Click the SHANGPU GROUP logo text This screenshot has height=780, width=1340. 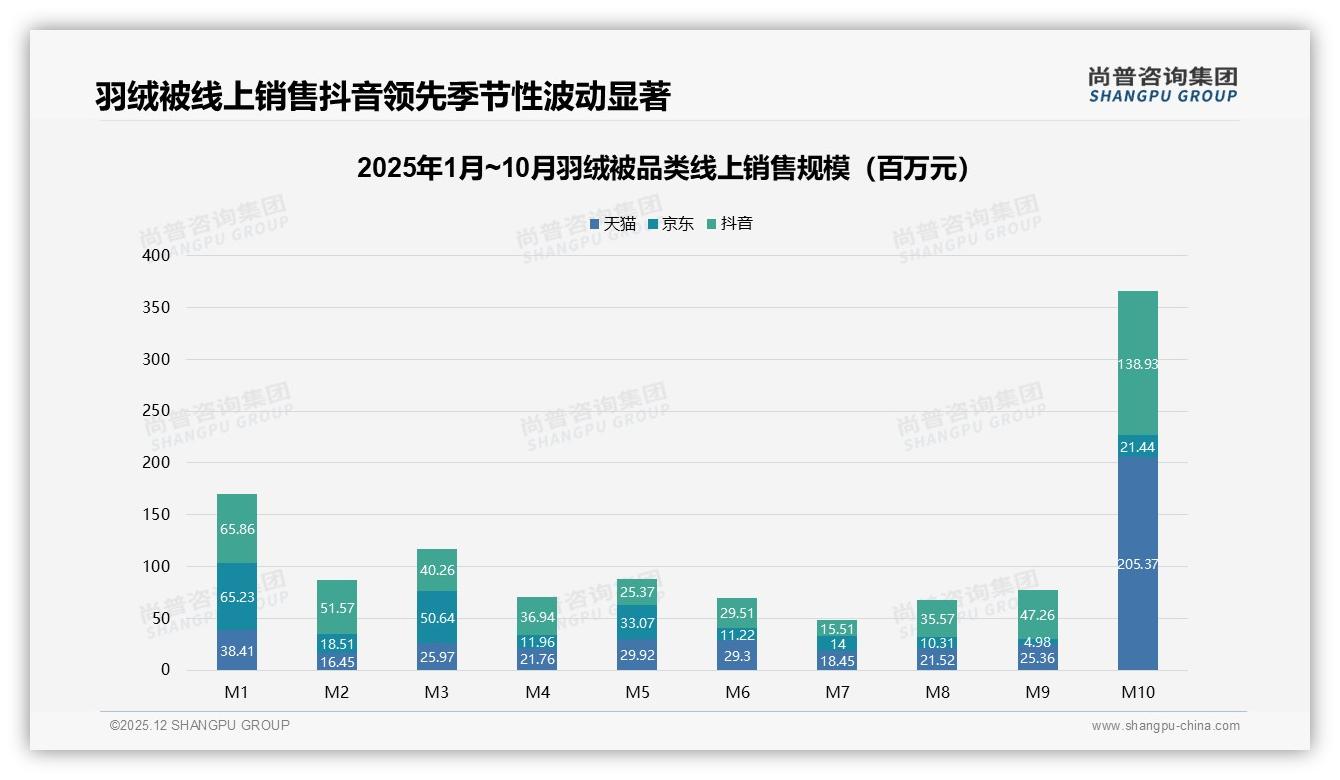coord(1166,98)
